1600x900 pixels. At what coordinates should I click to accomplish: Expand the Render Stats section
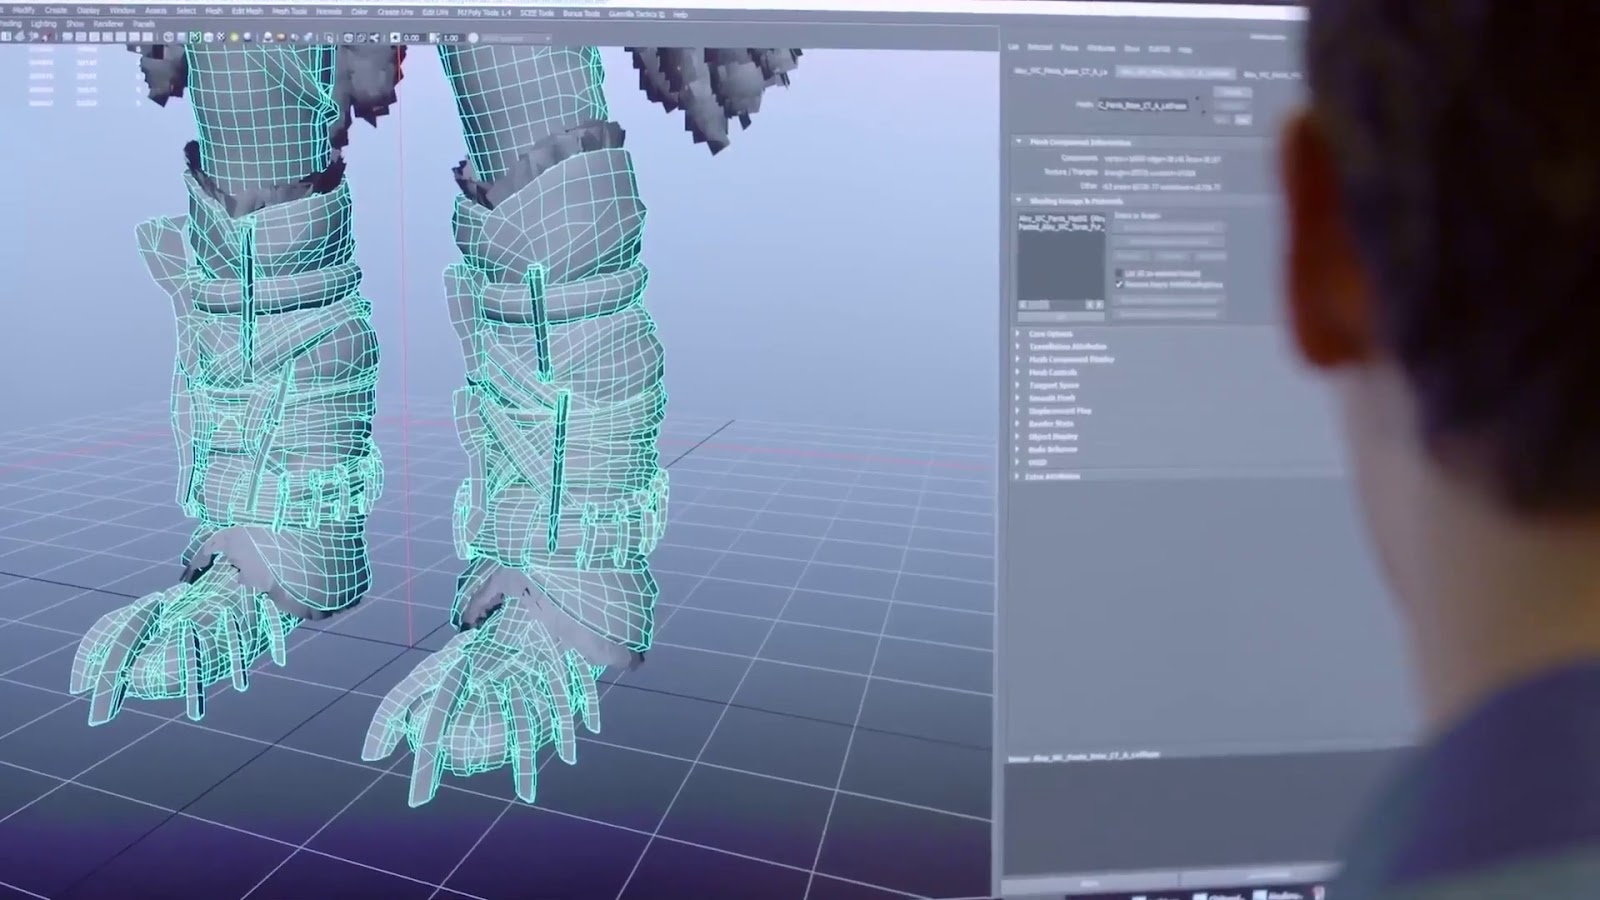coord(1019,424)
